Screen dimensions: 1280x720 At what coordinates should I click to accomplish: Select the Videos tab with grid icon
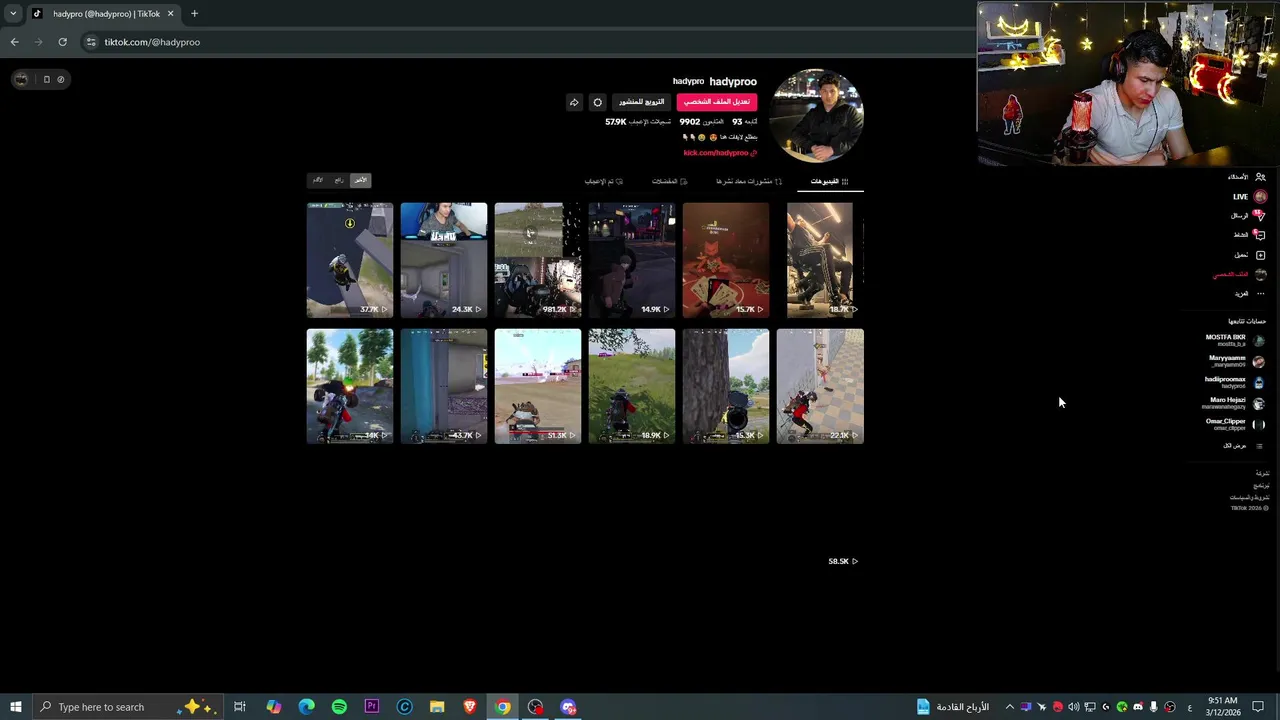click(829, 181)
